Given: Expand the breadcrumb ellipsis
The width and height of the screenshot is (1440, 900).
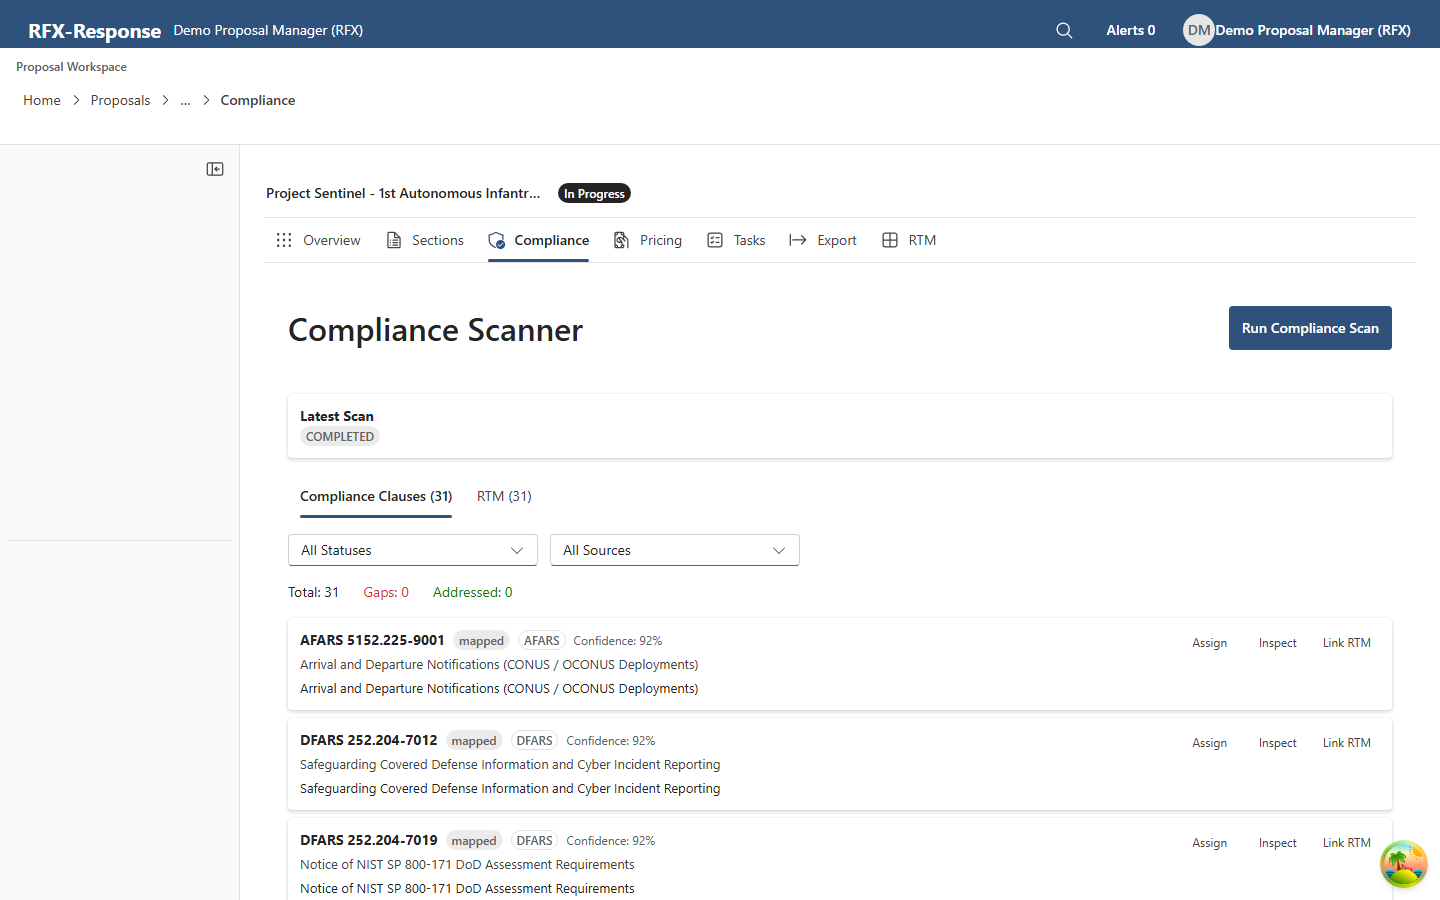Looking at the screenshot, I should coord(185,100).
